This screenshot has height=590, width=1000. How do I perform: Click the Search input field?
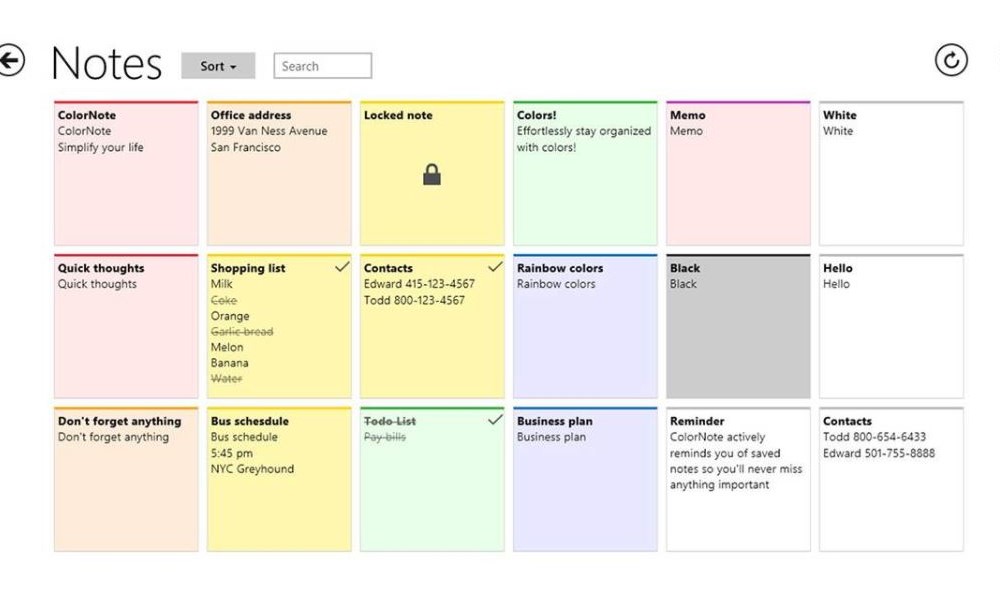322,66
